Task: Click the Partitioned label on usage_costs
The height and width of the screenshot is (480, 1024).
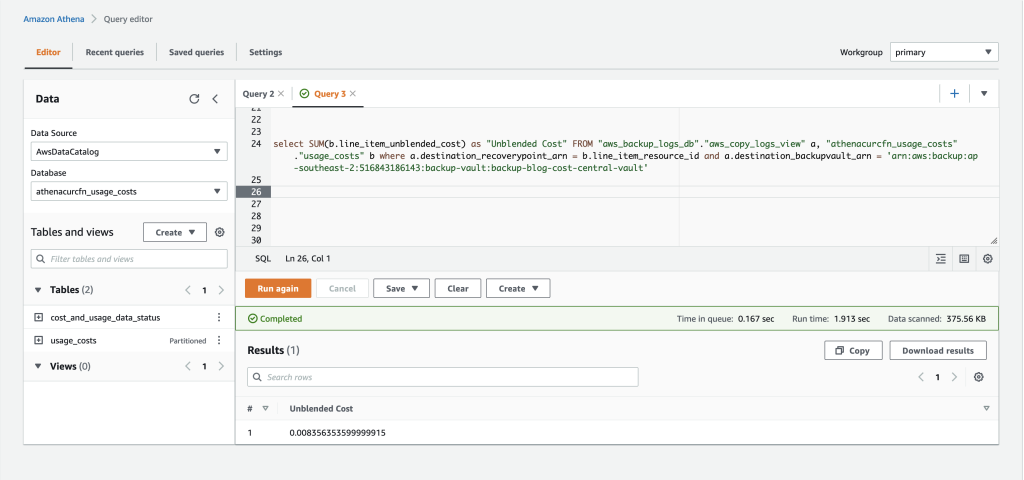Action: tap(188, 341)
